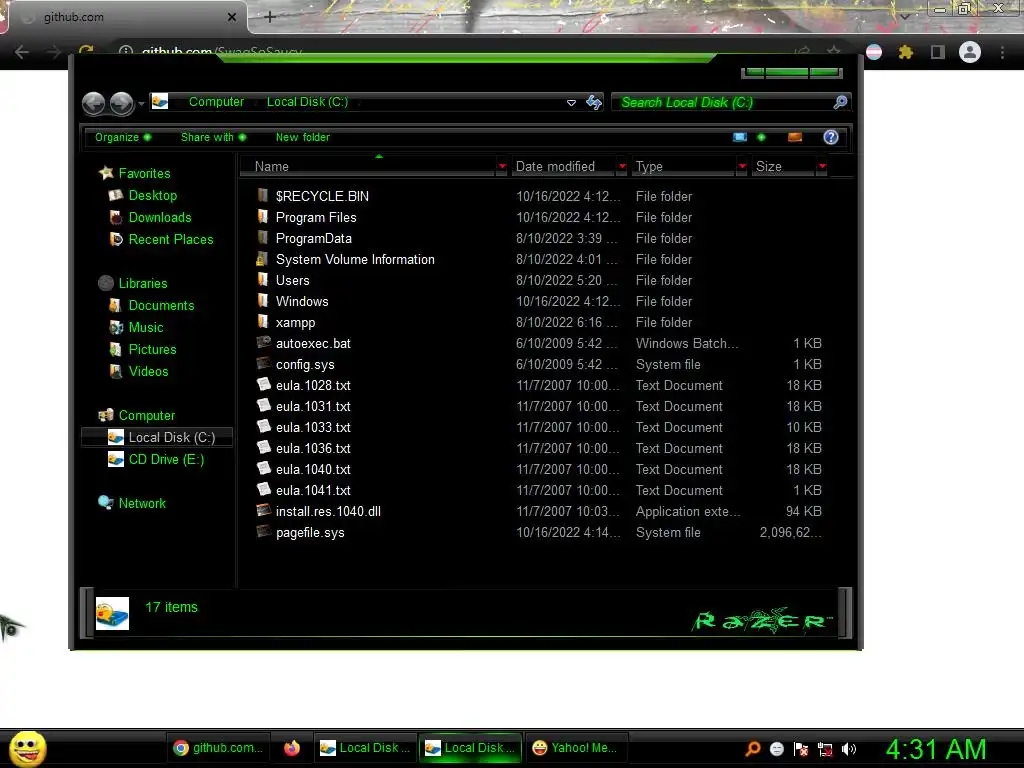Open the Documents library
The image size is (1024, 768).
pyautogui.click(x=151, y=306)
